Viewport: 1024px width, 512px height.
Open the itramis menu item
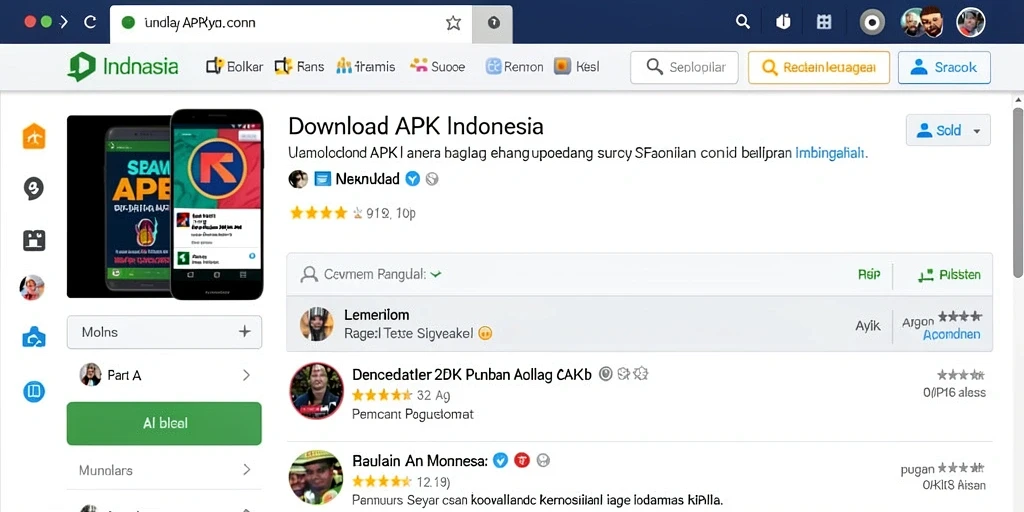pyautogui.click(x=366, y=67)
